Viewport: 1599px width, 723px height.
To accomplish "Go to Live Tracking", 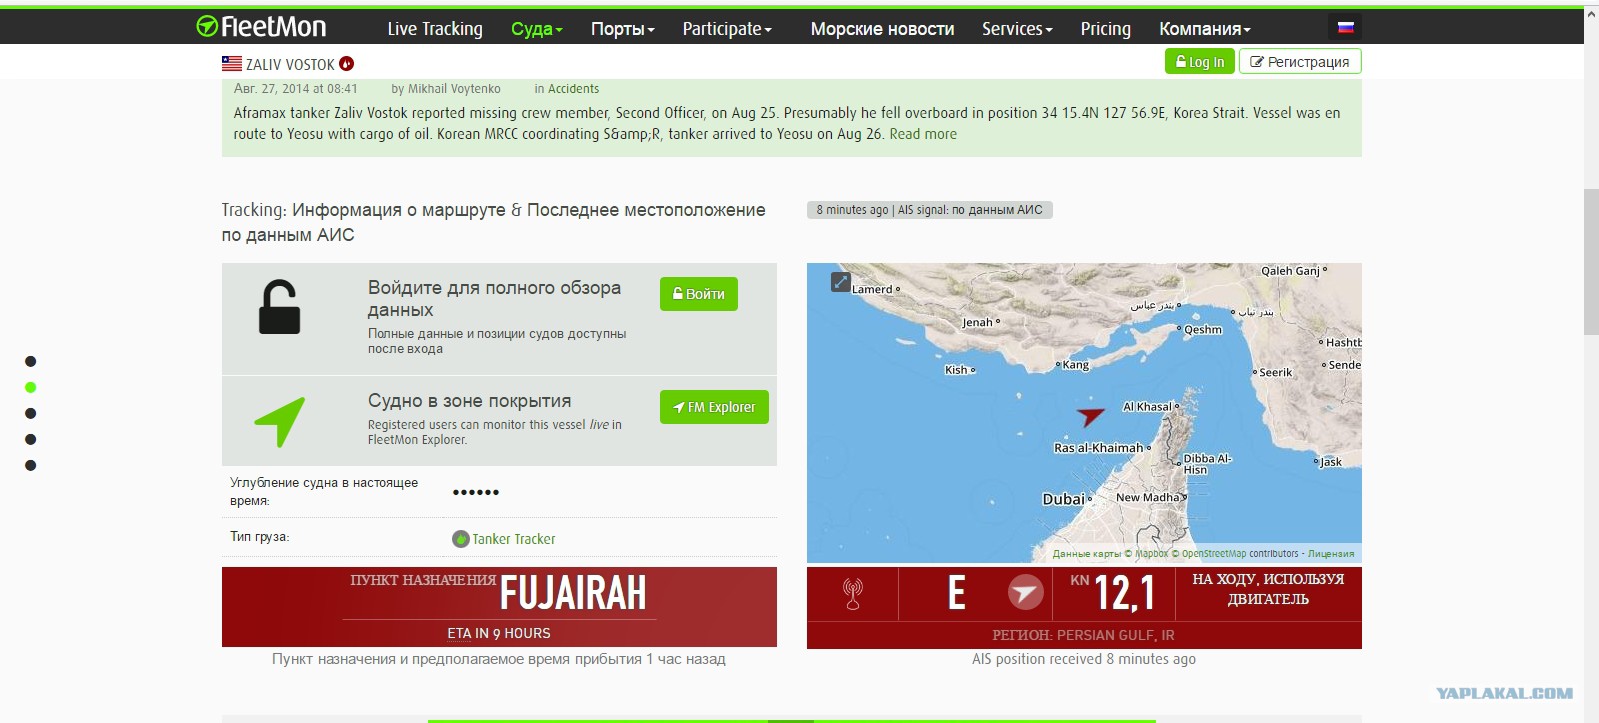I will click(435, 29).
